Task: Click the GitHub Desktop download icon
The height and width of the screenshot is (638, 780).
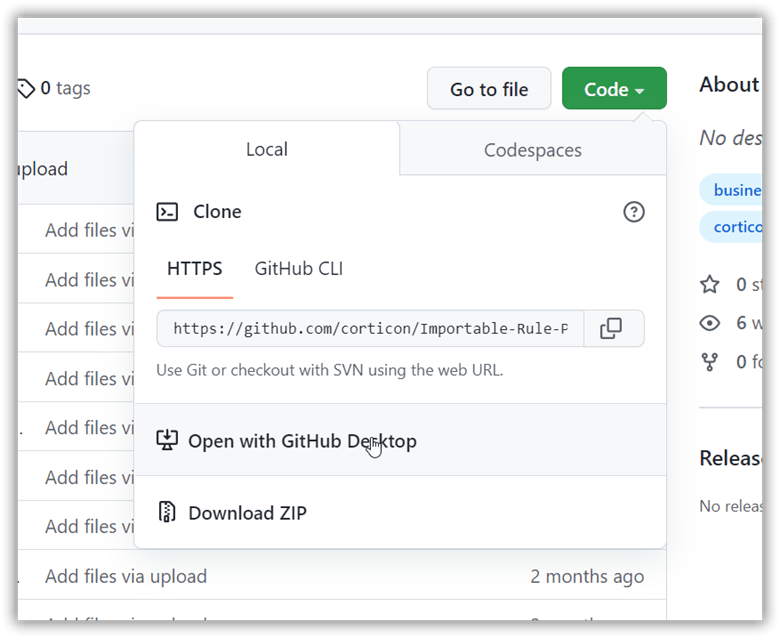Action: tap(168, 441)
